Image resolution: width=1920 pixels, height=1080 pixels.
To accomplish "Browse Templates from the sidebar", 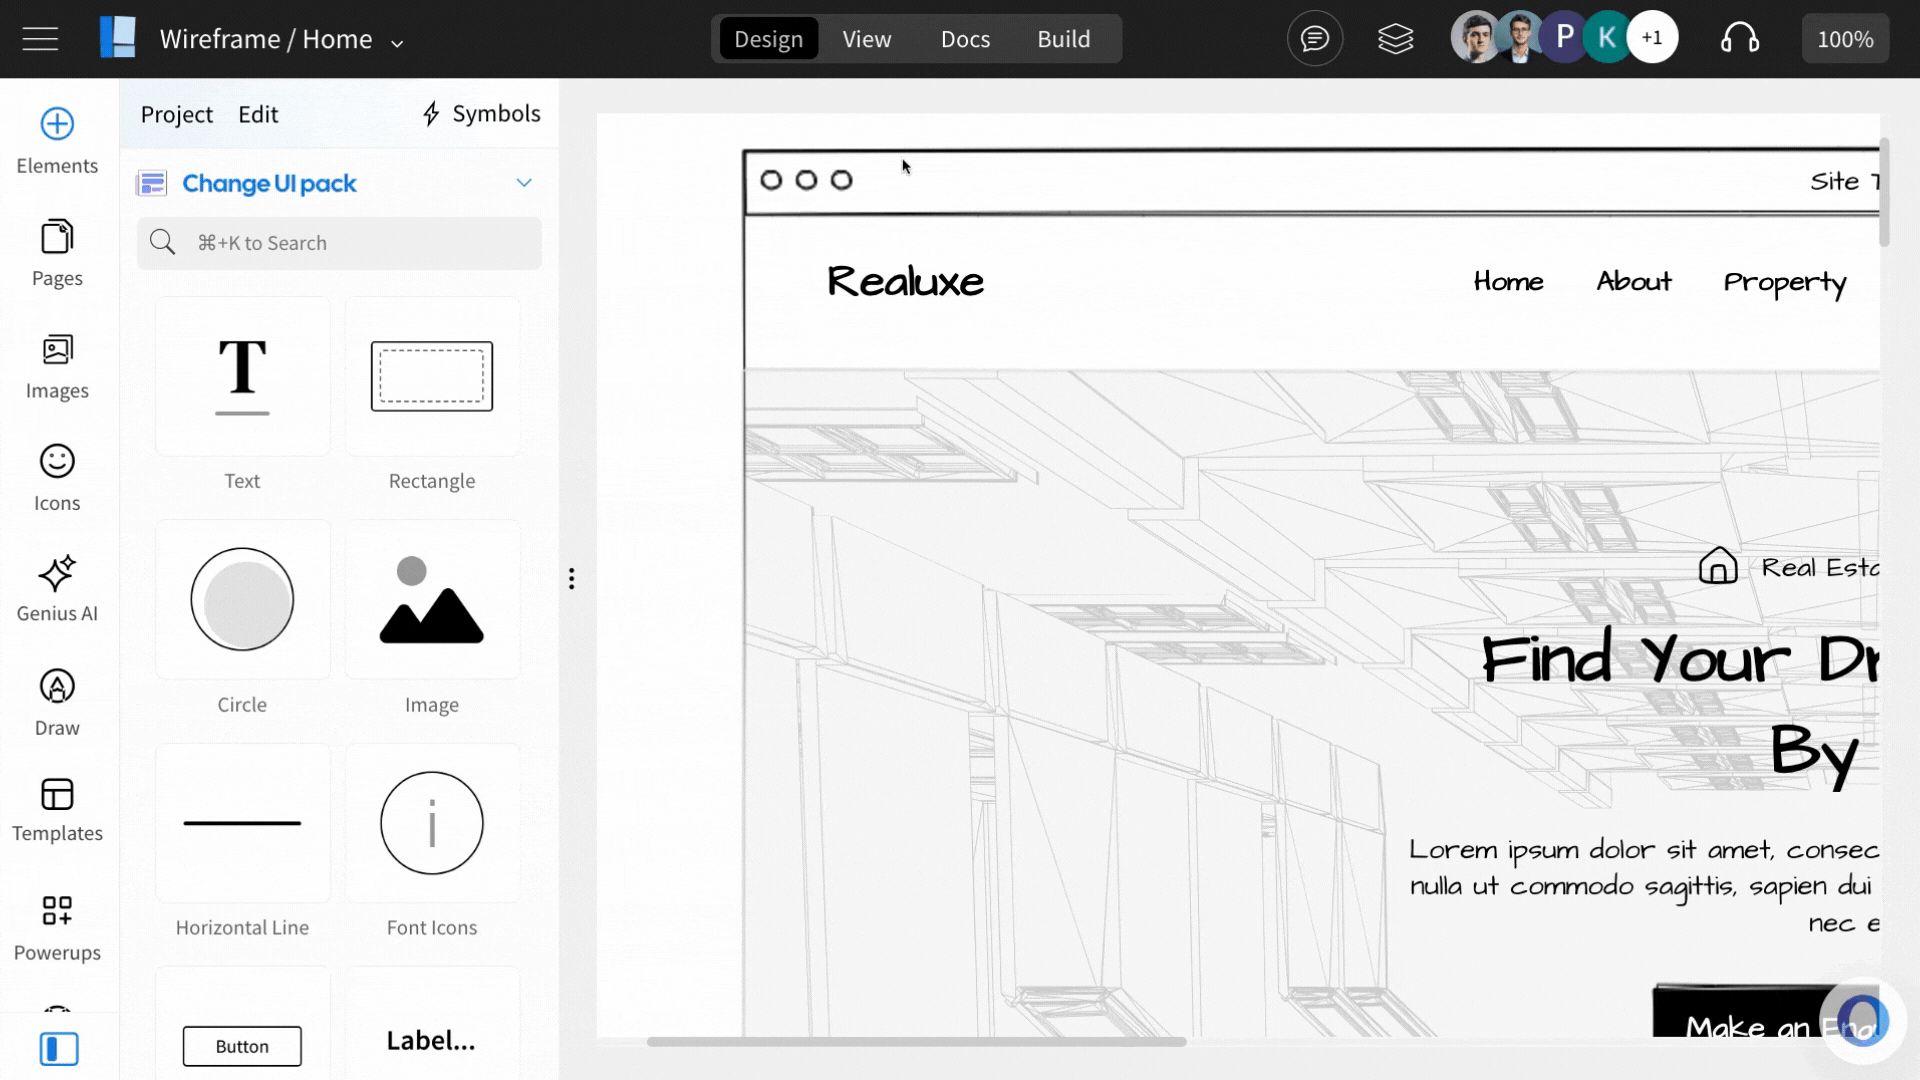I will pos(56,809).
